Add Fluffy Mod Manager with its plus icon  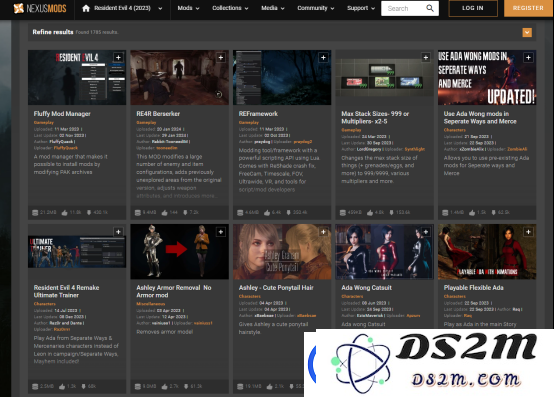coord(118,57)
